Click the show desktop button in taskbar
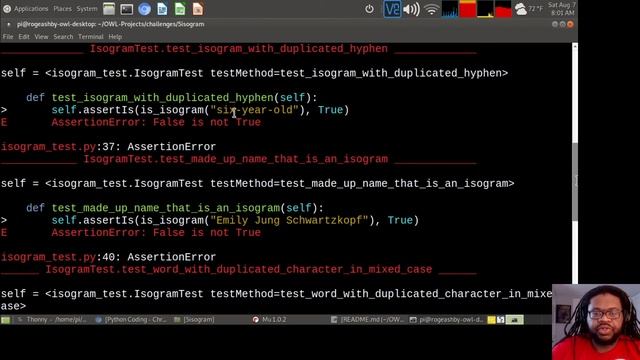This screenshot has width=640, height=360. pyautogui.click(x=6, y=320)
